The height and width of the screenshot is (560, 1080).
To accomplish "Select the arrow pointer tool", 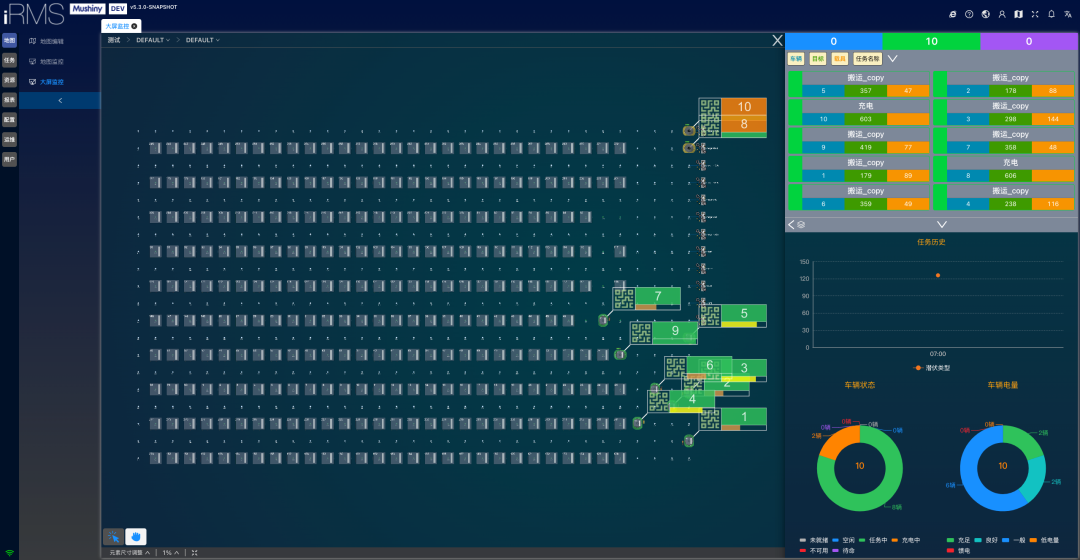I will click(114, 537).
